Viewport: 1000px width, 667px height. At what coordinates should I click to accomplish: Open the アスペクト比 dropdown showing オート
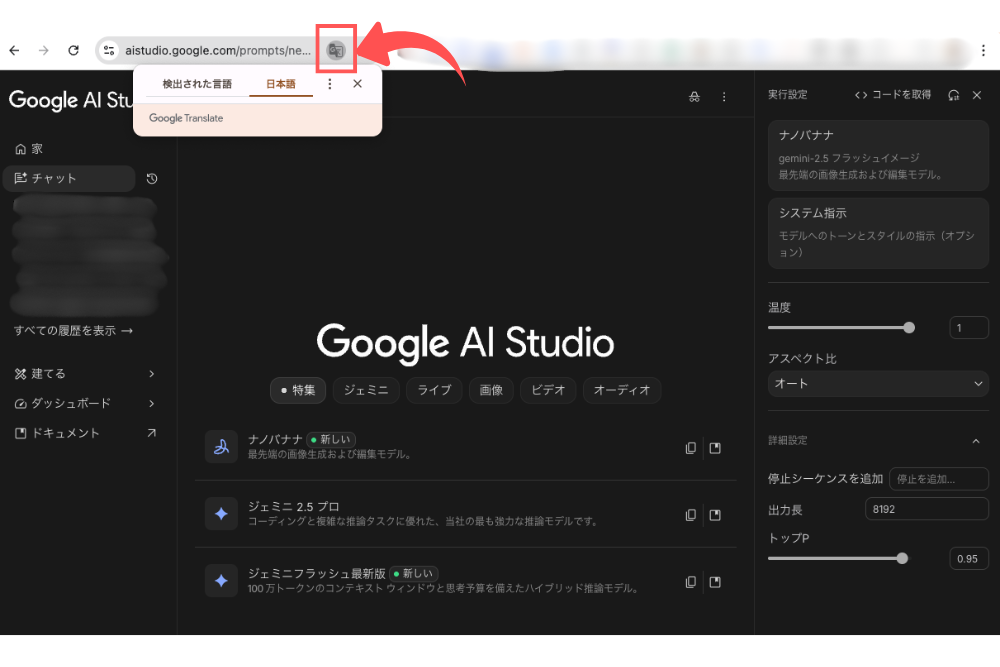(878, 384)
